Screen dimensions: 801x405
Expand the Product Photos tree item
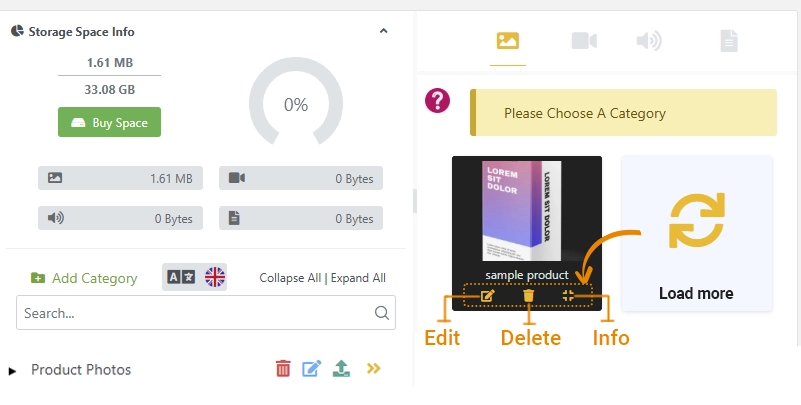(x=13, y=371)
